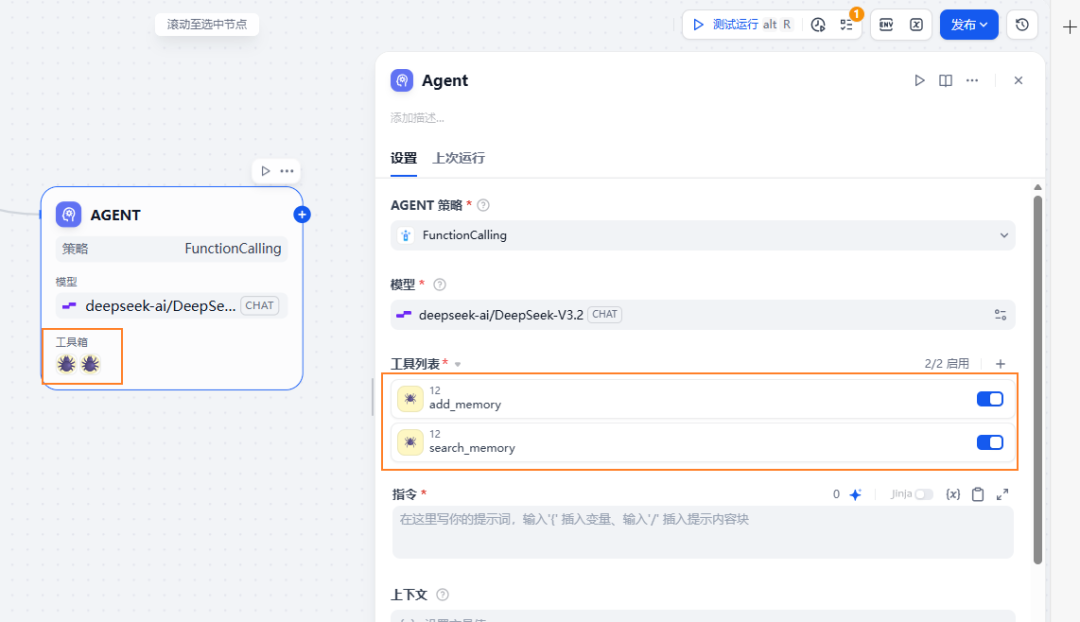Collapse the 工具列表 tool list section

pos(458,365)
